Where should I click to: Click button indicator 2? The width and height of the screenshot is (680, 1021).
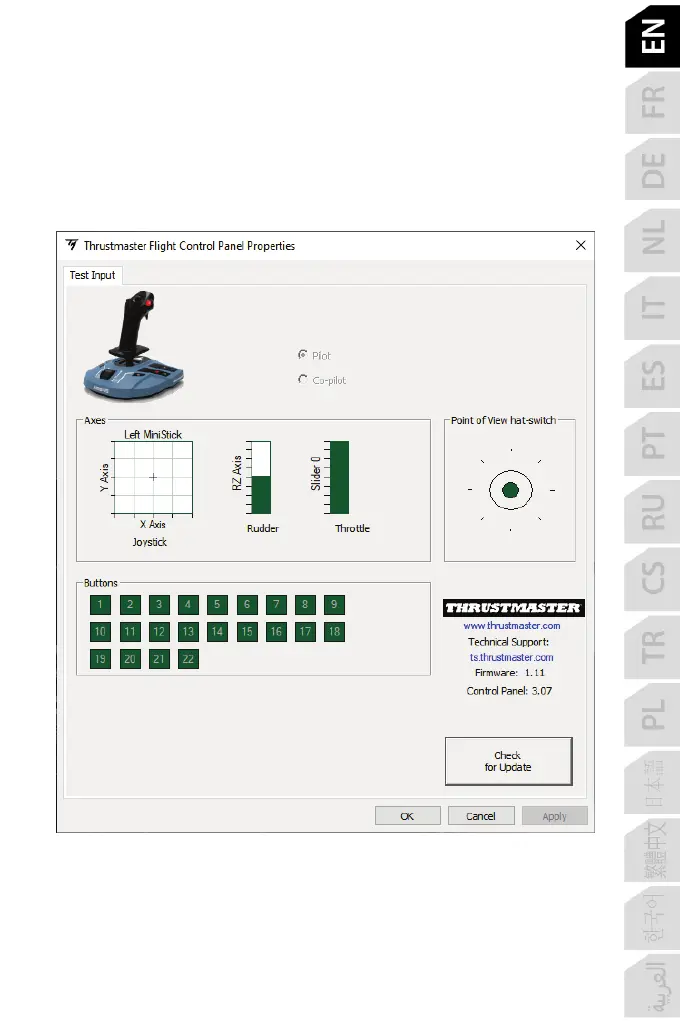point(130,605)
